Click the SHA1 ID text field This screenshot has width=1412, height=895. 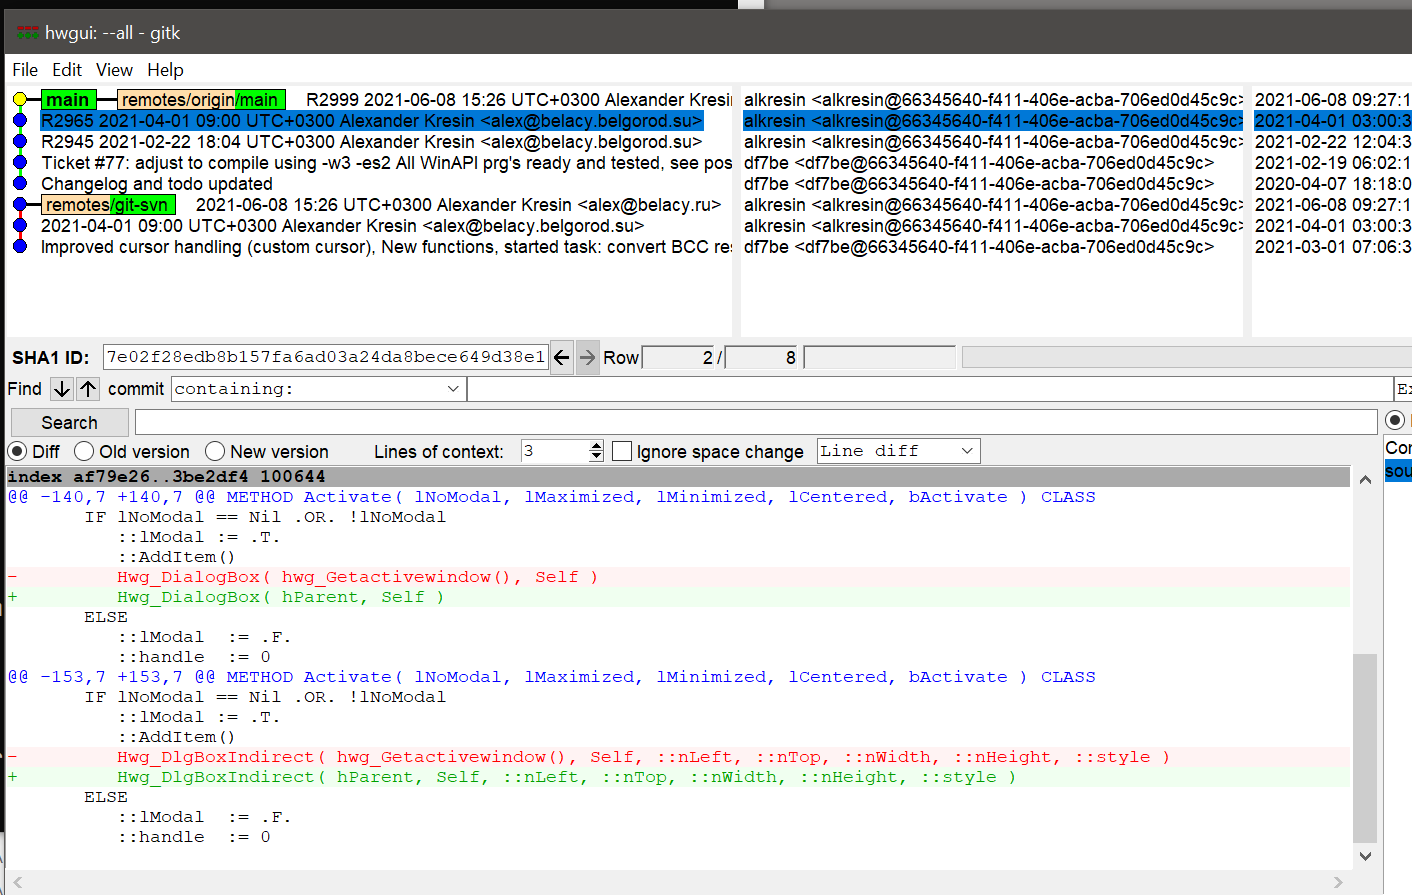click(x=325, y=357)
